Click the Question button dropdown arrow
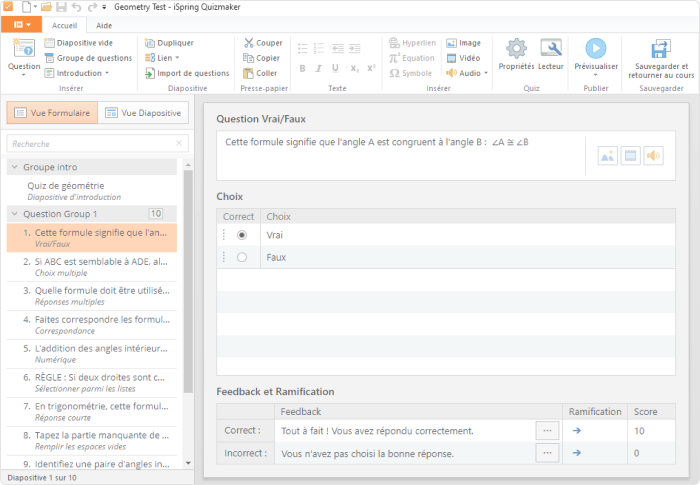This screenshot has width=700, height=485. point(24,75)
